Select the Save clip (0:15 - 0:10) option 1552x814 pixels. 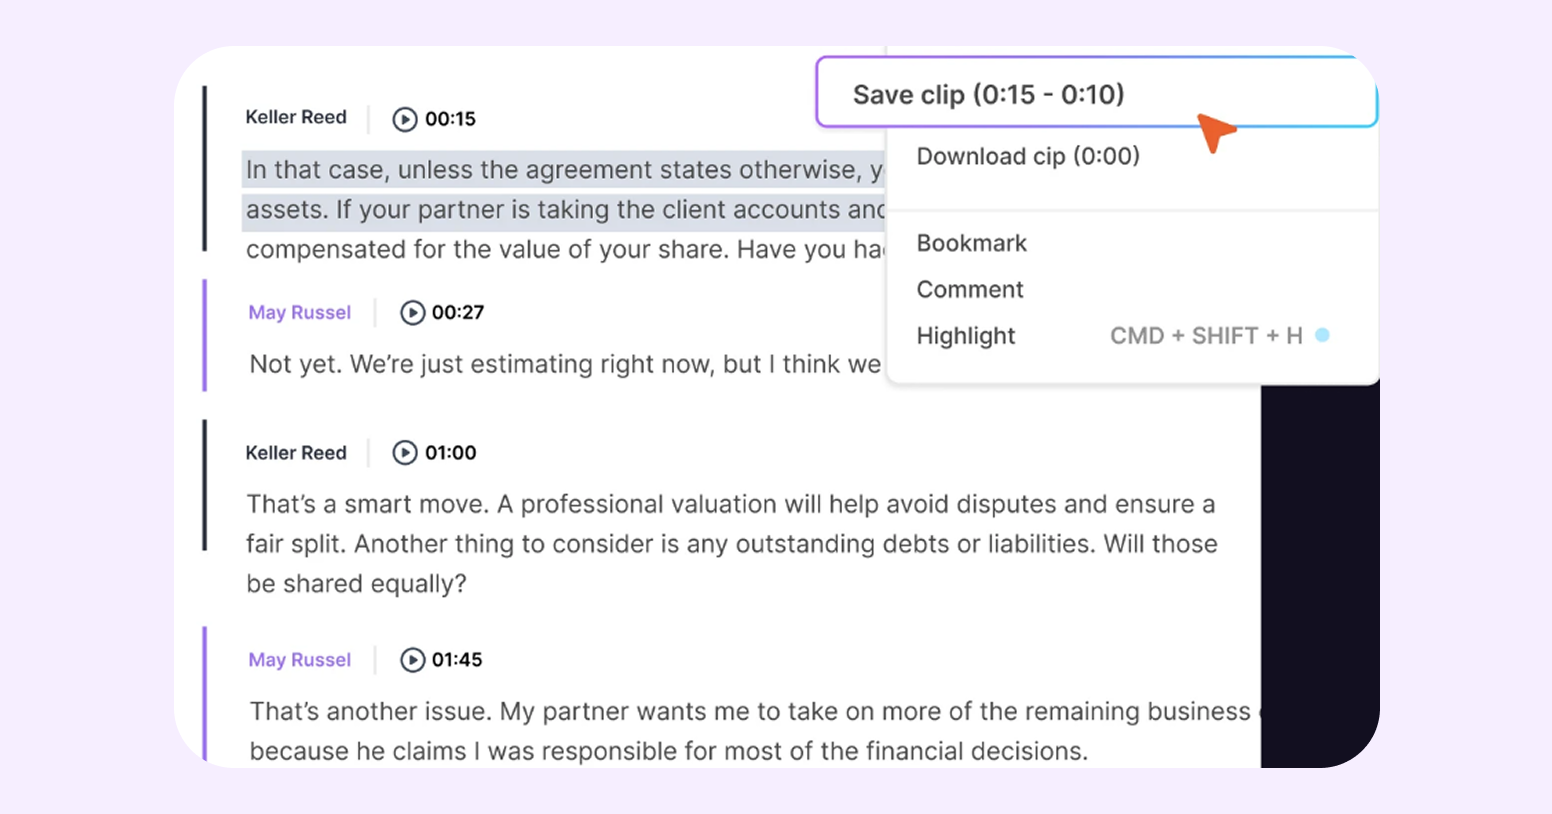tap(988, 94)
